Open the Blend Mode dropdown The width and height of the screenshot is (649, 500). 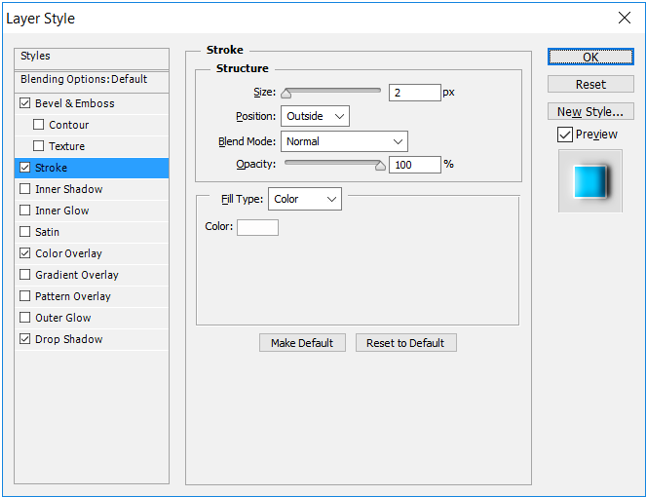[x=344, y=142]
